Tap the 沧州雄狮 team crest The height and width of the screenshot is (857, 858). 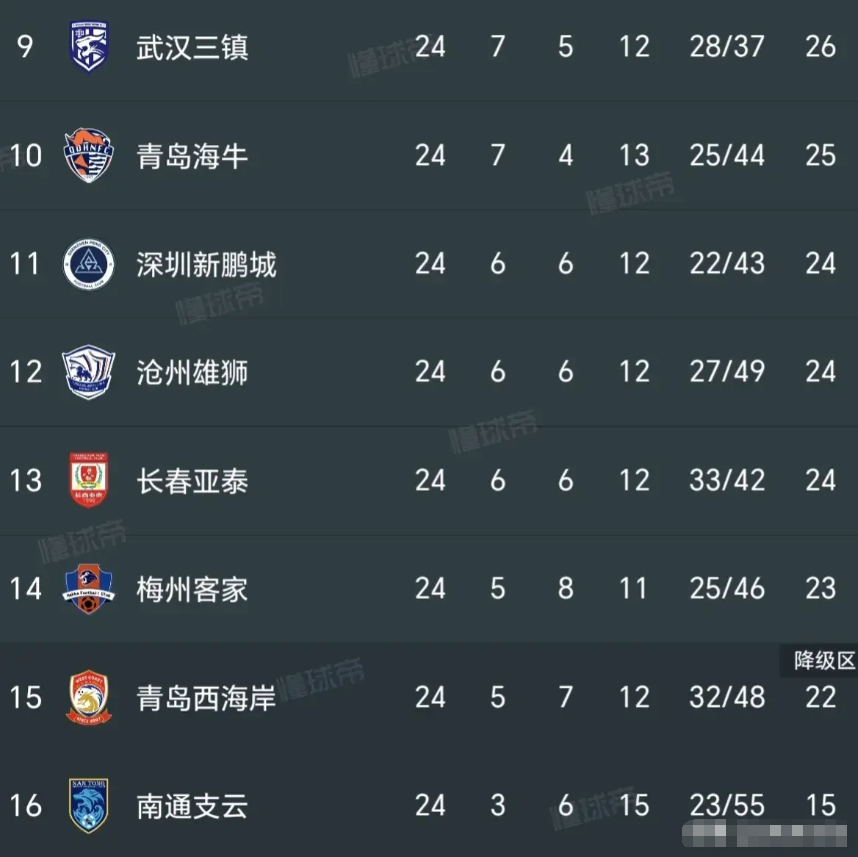(x=89, y=372)
